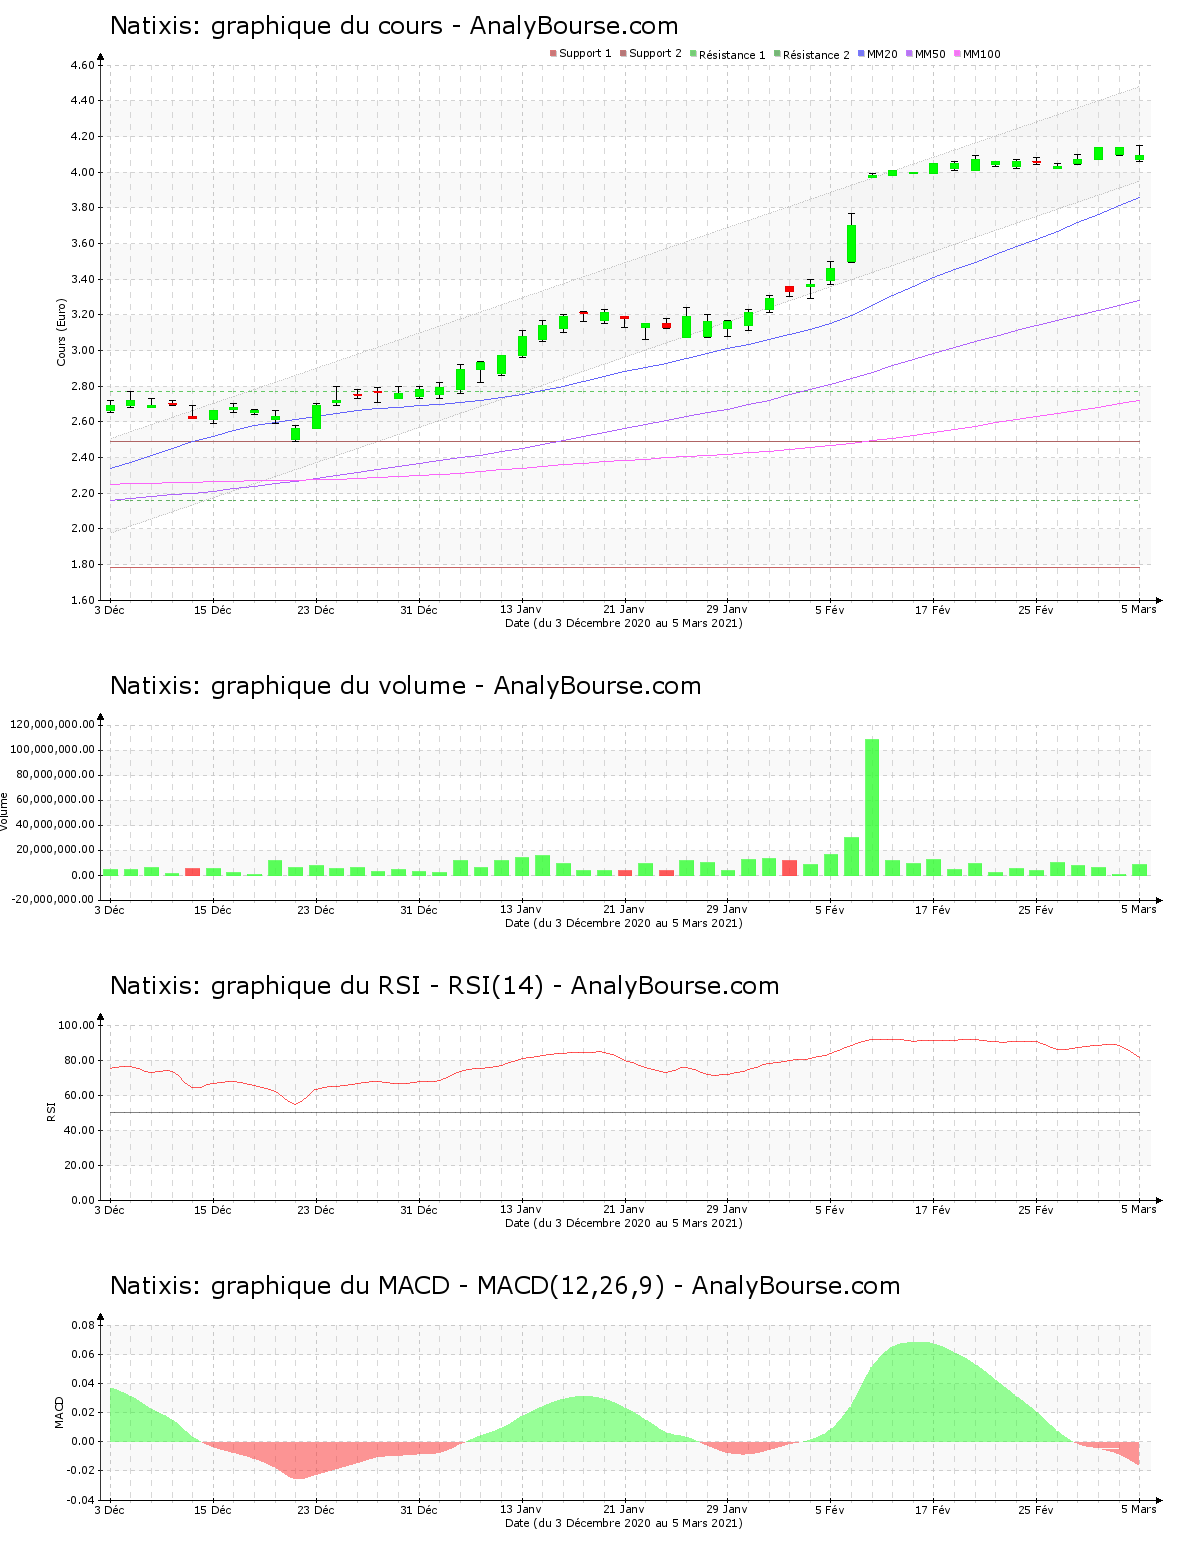The image size is (1200, 1550).
Task: Click the tall green candle before the February gap
Action: point(851,243)
